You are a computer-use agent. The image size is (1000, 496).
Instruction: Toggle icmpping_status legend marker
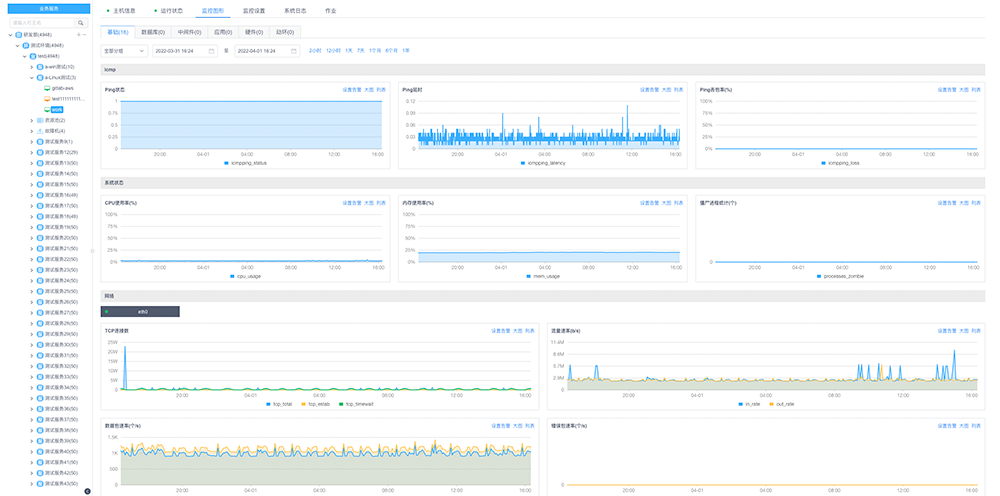pyautogui.click(x=226, y=163)
